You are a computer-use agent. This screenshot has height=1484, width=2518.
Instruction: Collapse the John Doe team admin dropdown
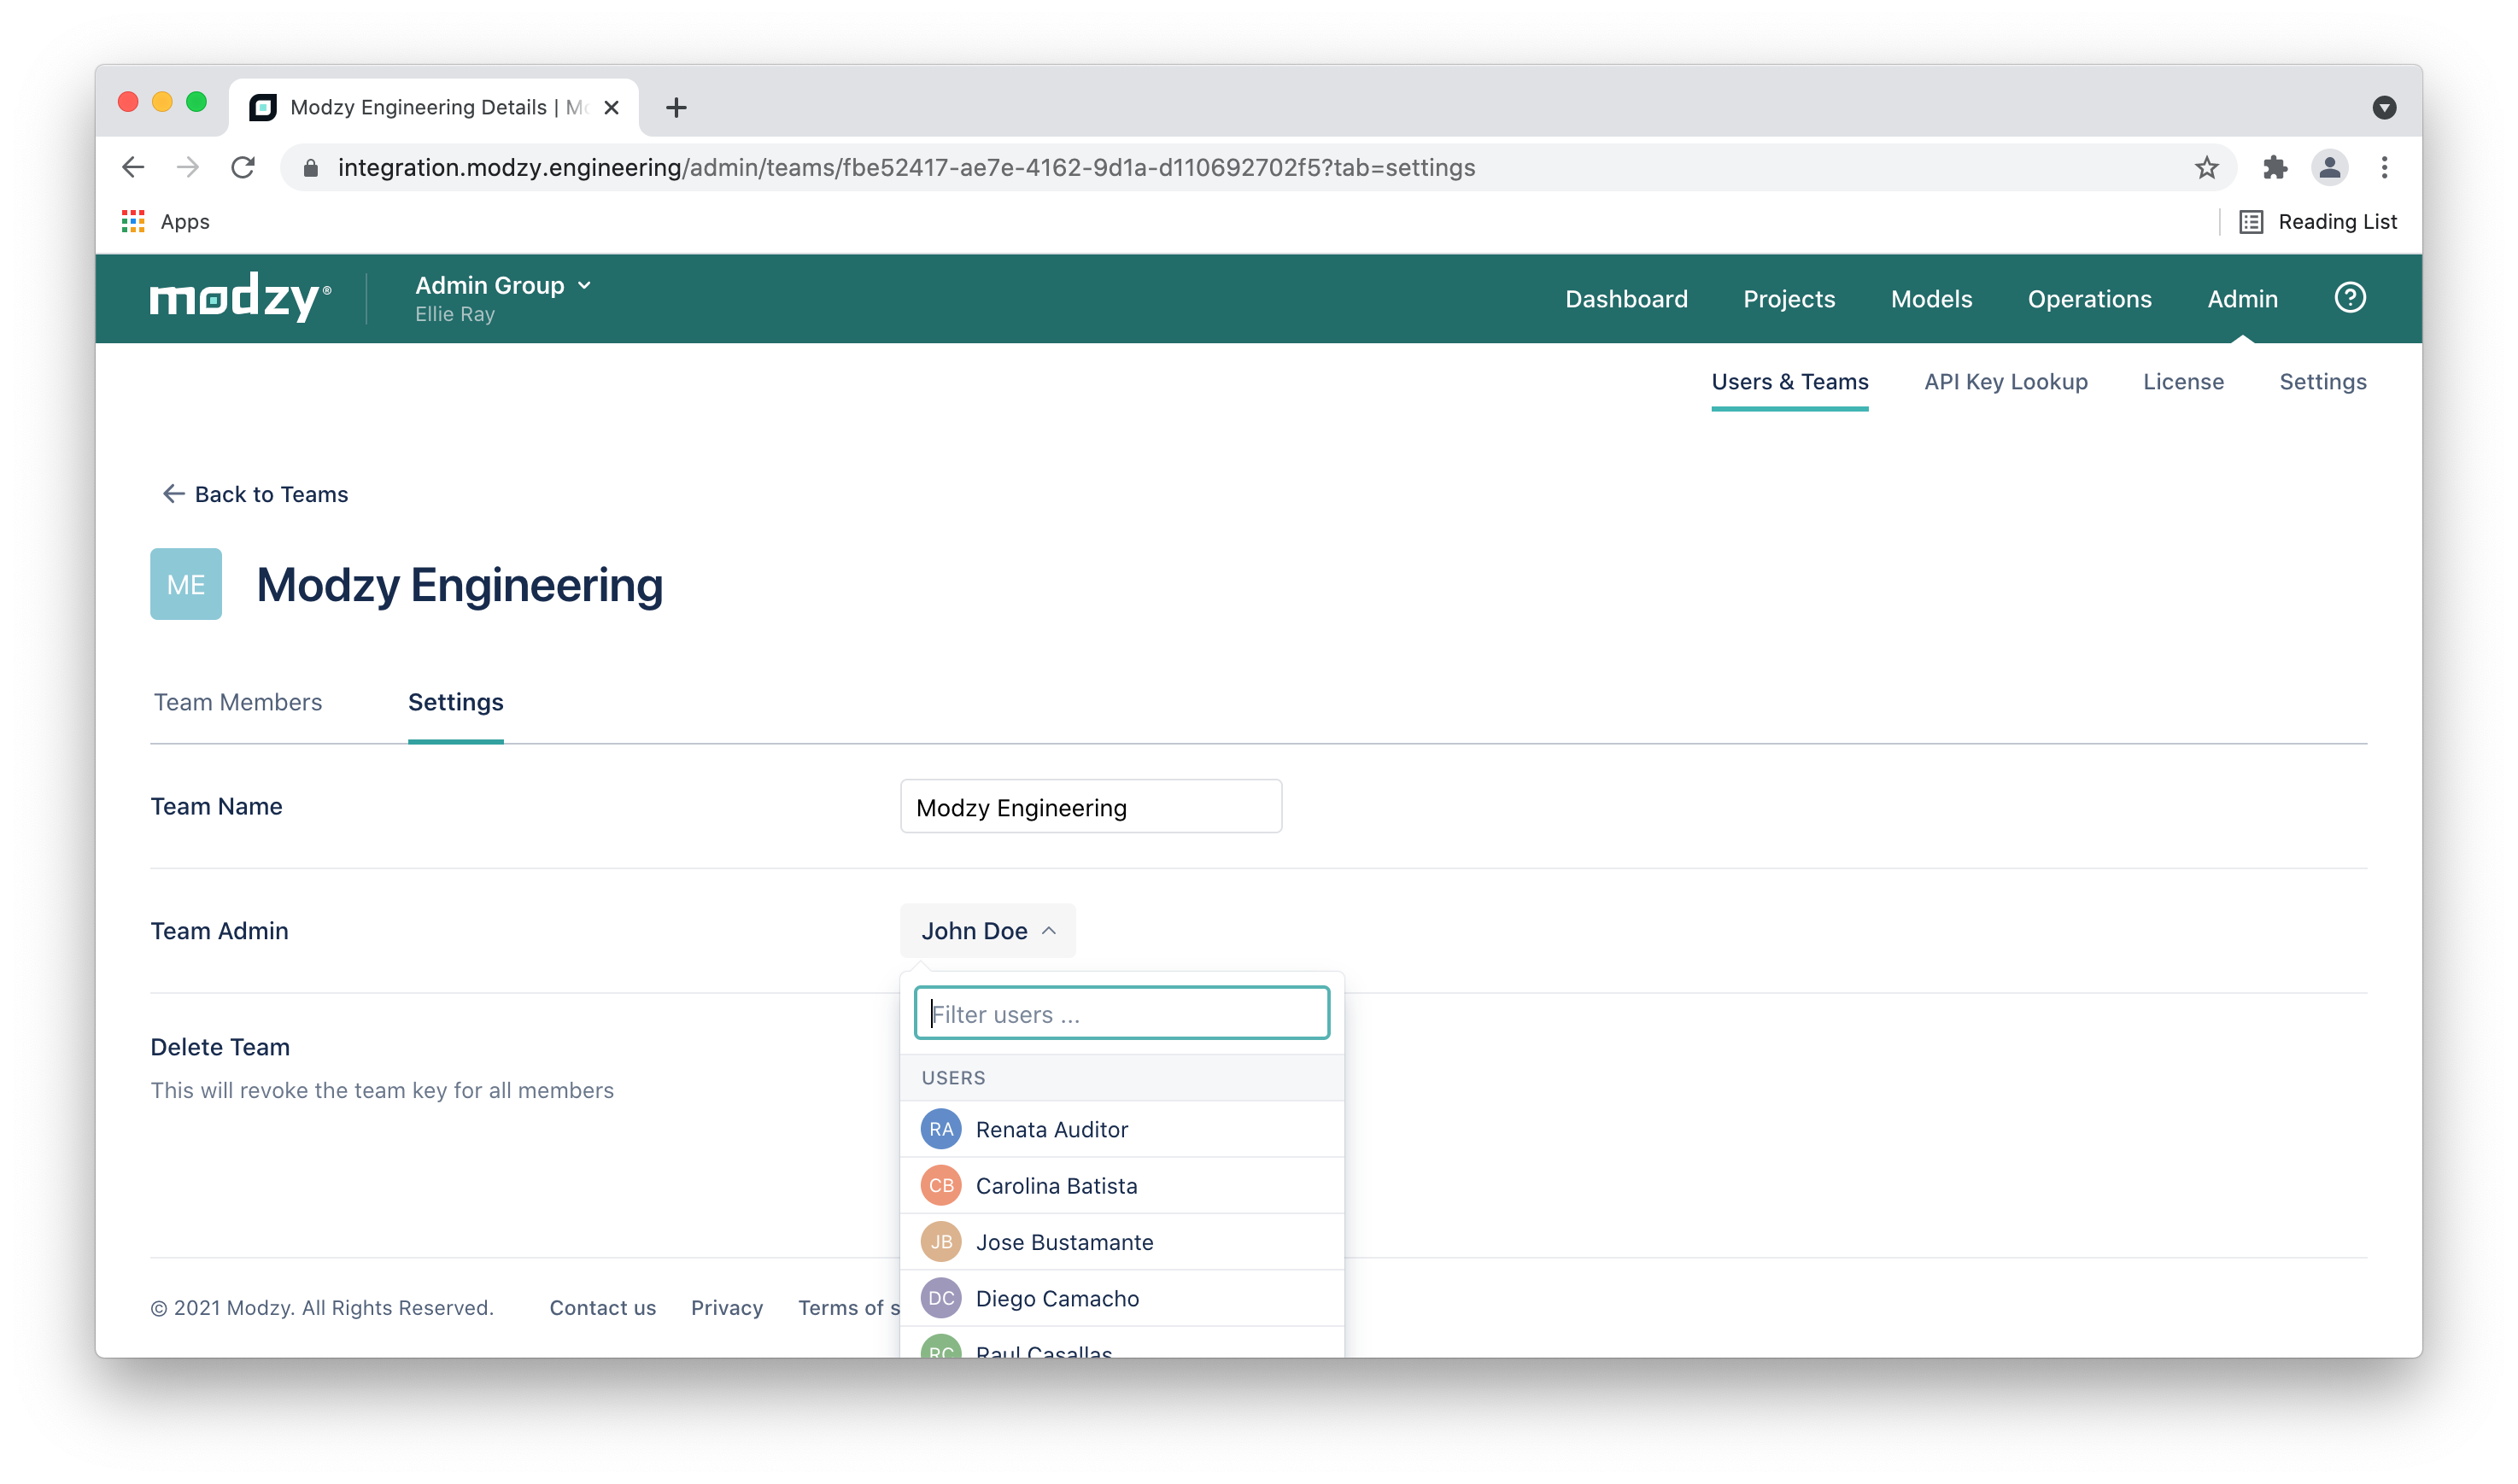pos(987,931)
